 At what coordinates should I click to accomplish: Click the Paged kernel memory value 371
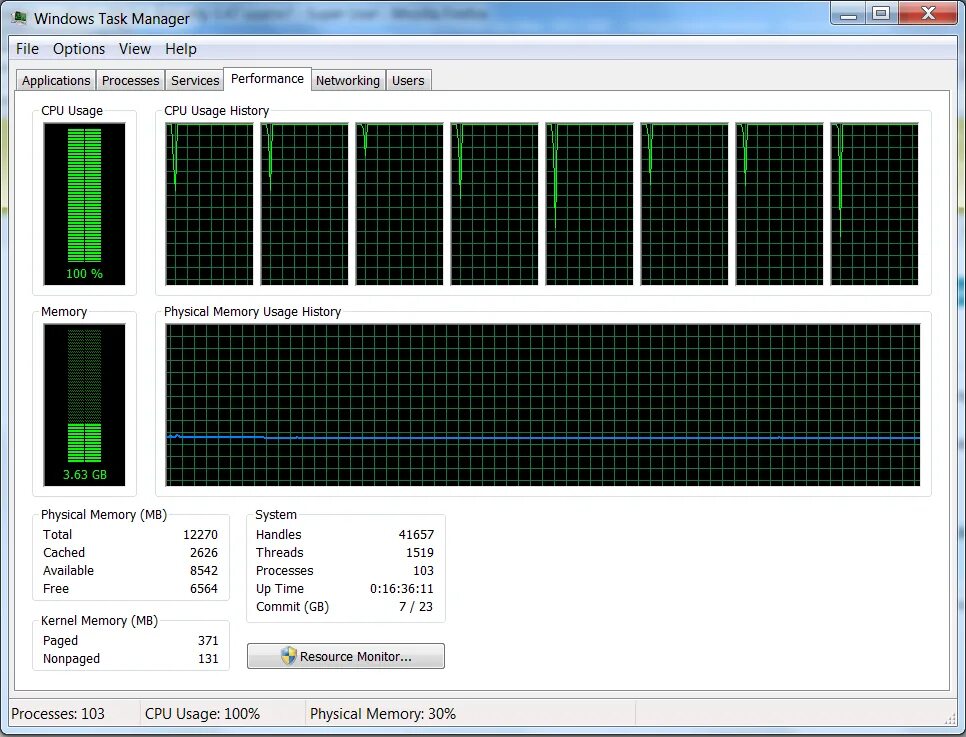tap(208, 640)
